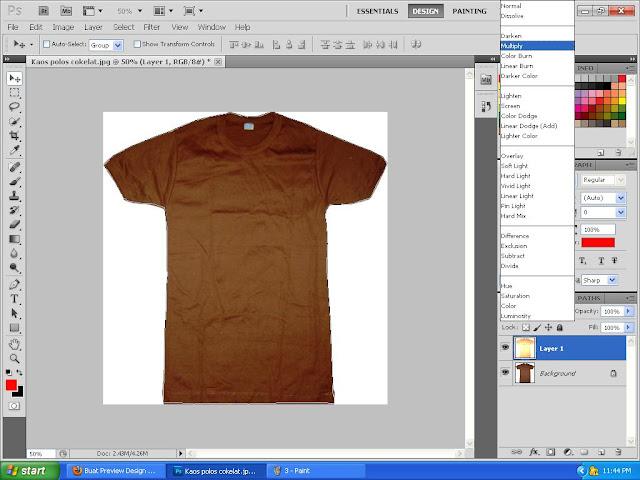Viewport: 640px width, 480px height.
Task: Select the Zoom tool in toolbox
Action: point(15,358)
